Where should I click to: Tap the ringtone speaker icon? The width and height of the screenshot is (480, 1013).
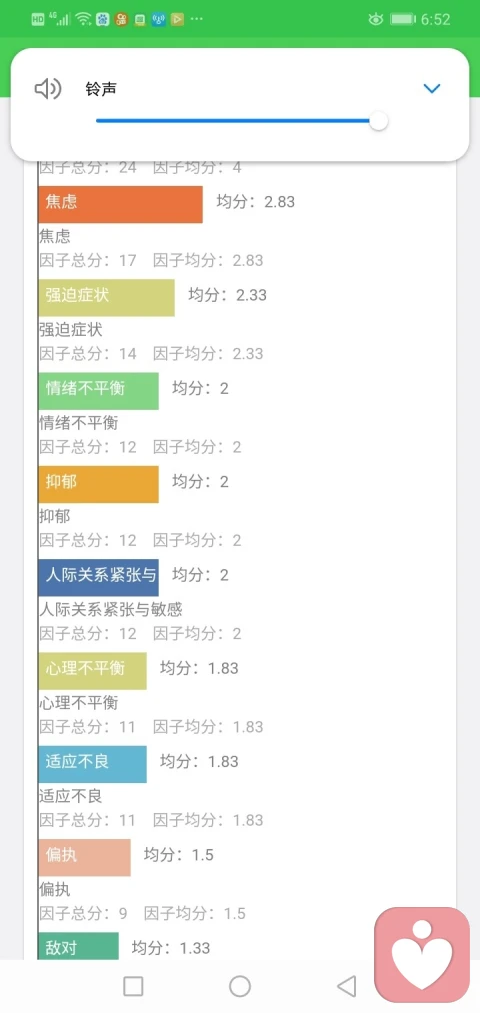(48, 89)
